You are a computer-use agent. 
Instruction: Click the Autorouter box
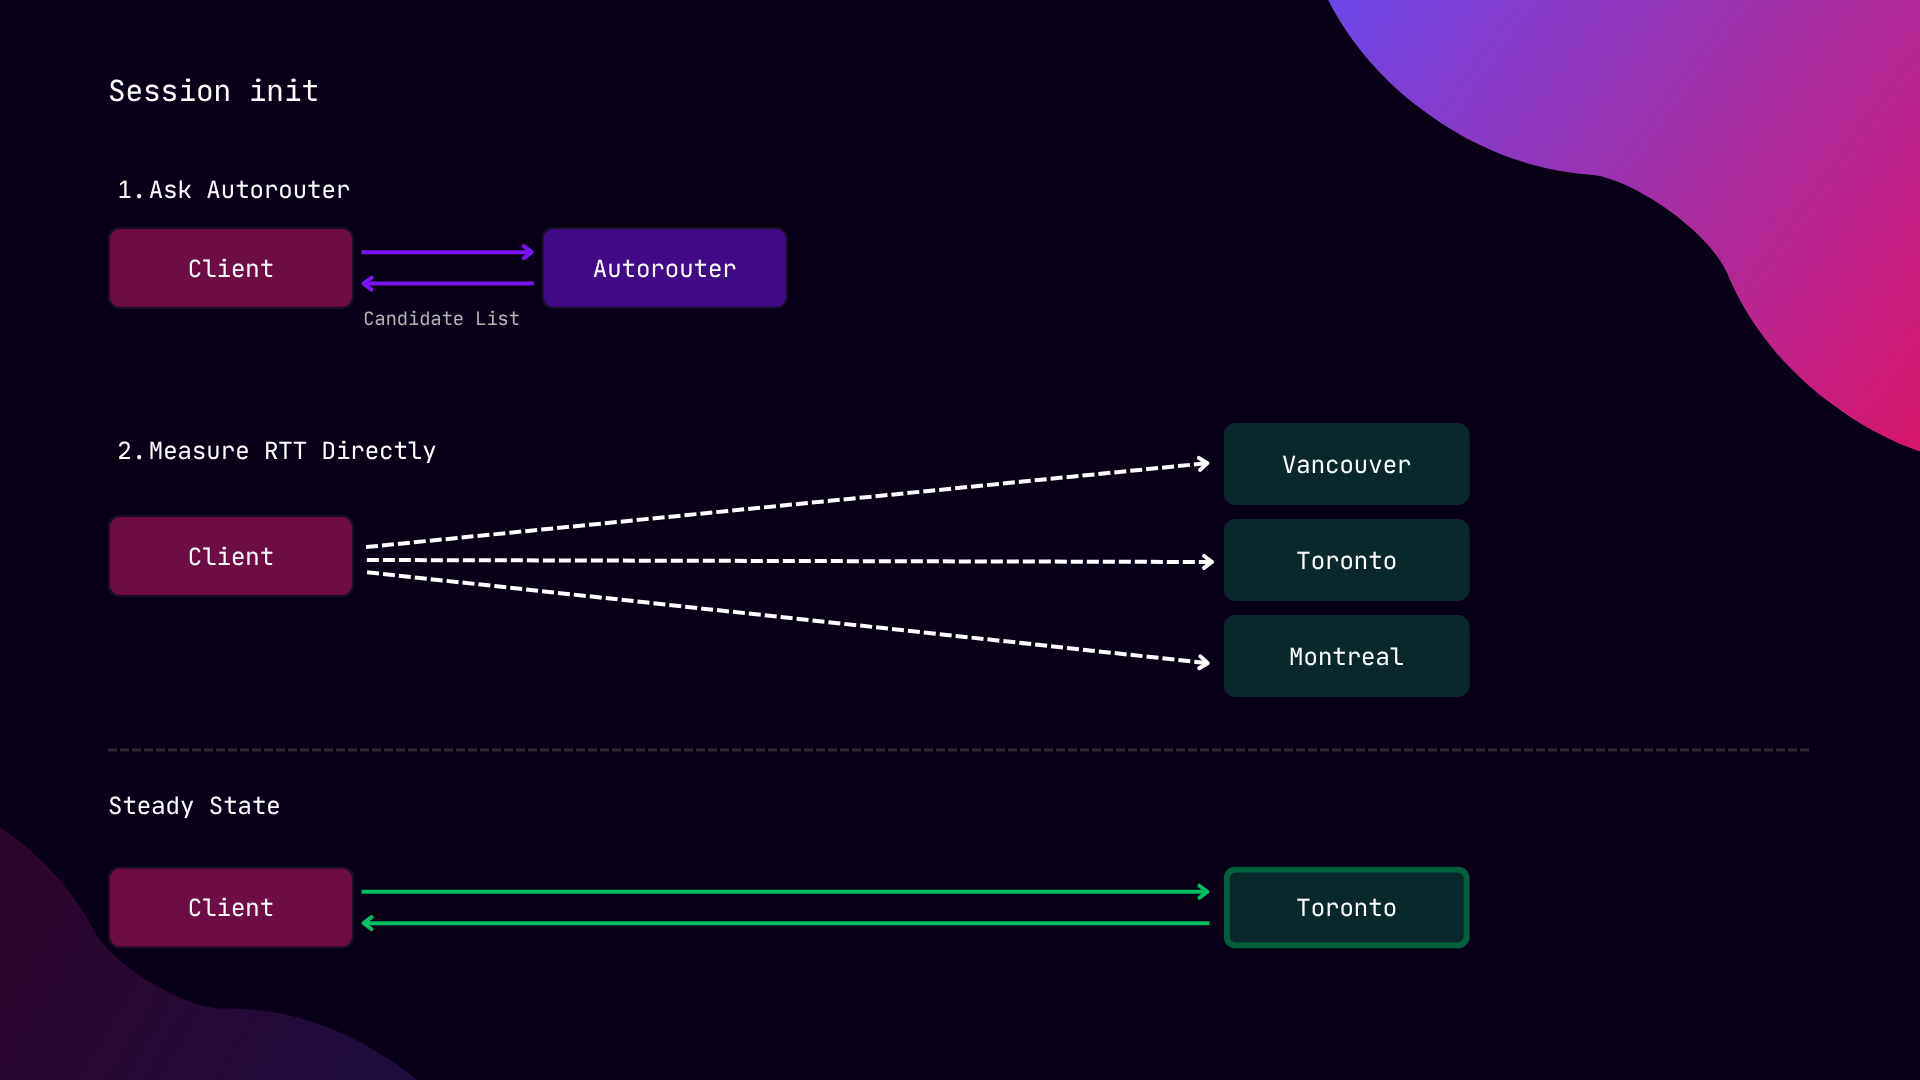coord(664,268)
